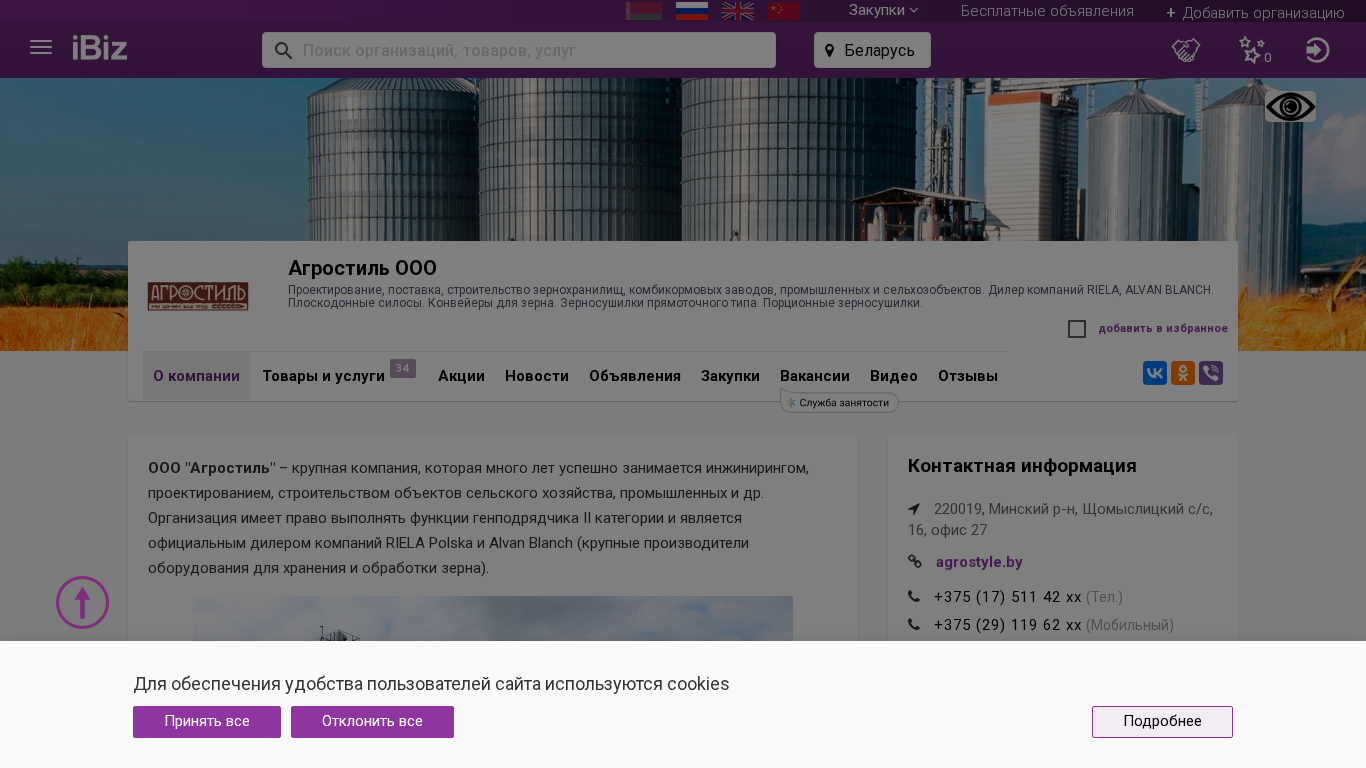Open the hamburger main menu
The image size is (1366, 768).
(41, 48)
